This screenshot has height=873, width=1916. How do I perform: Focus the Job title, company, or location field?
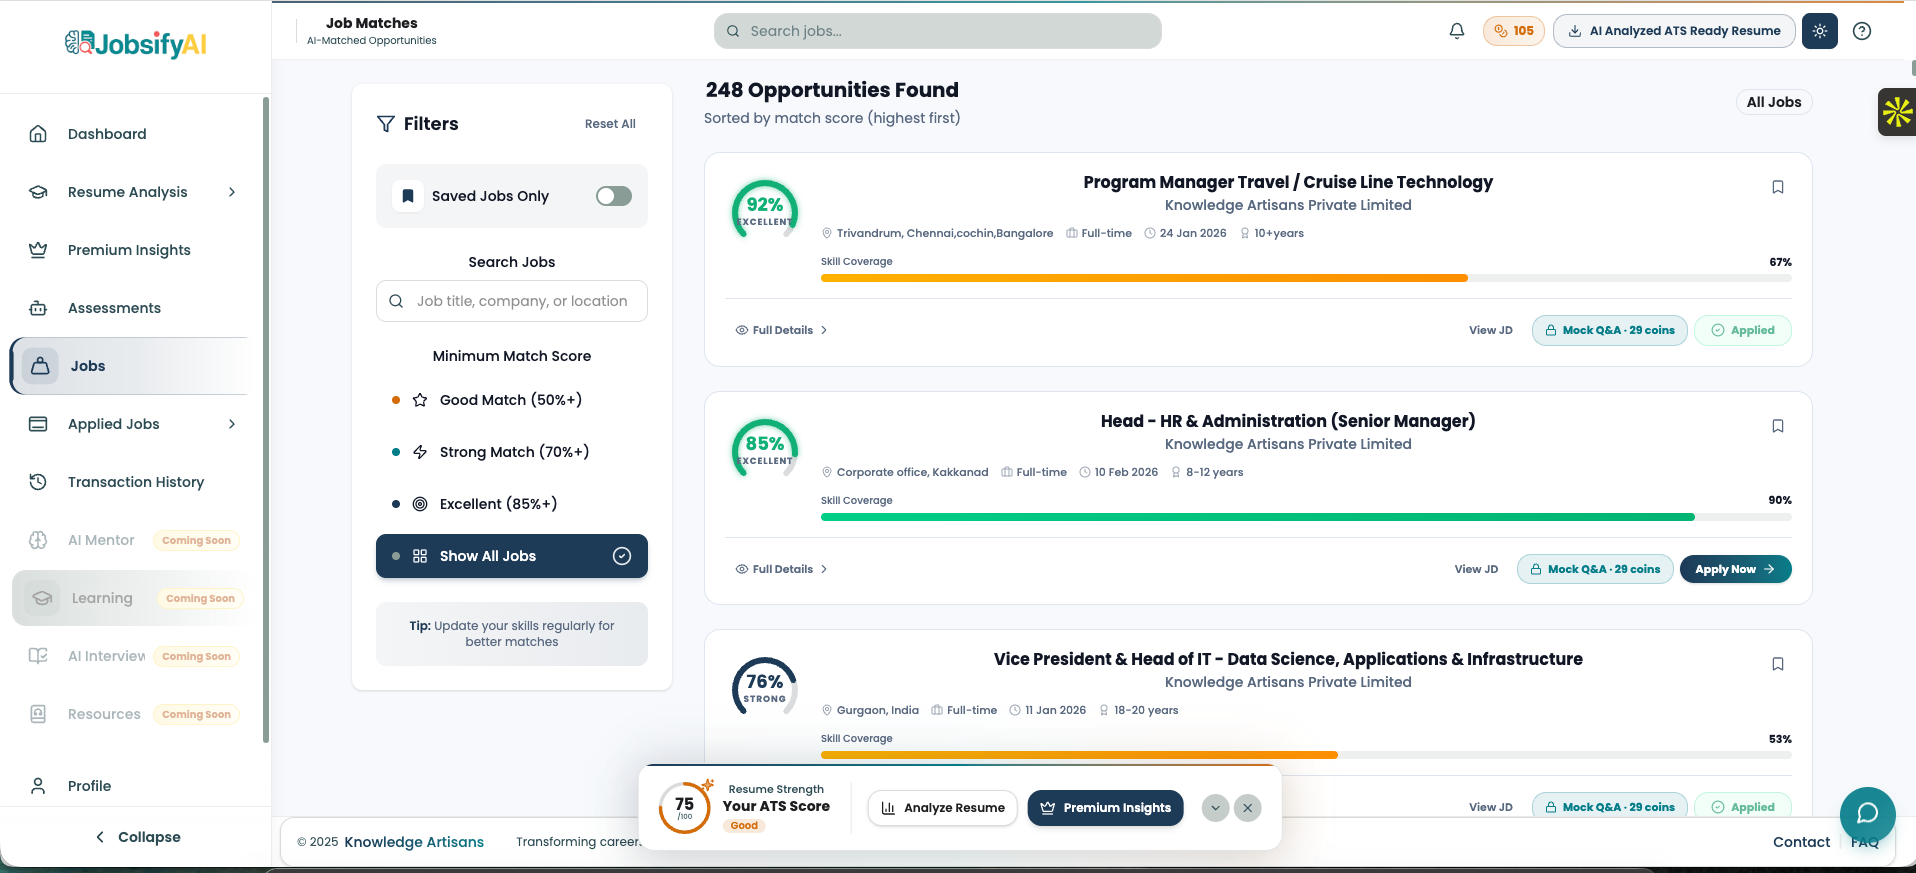(x=512, y=301)
